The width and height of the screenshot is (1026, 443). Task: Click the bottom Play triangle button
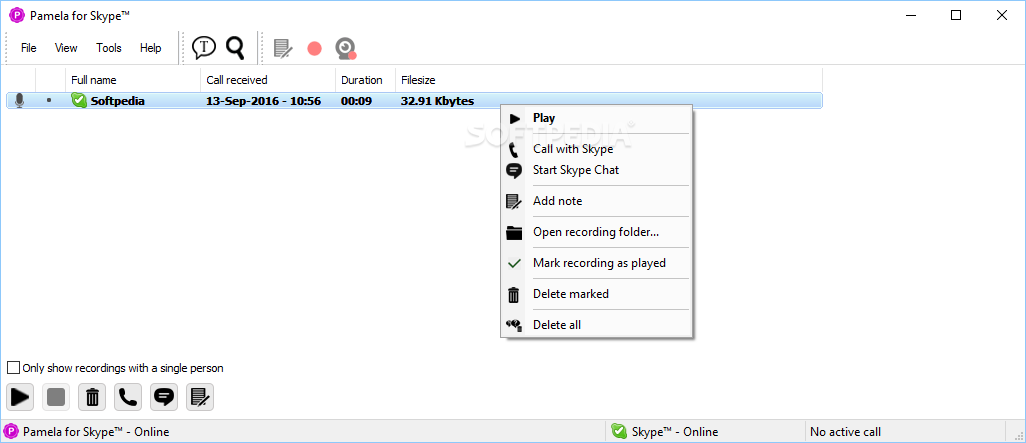[20, 397]
